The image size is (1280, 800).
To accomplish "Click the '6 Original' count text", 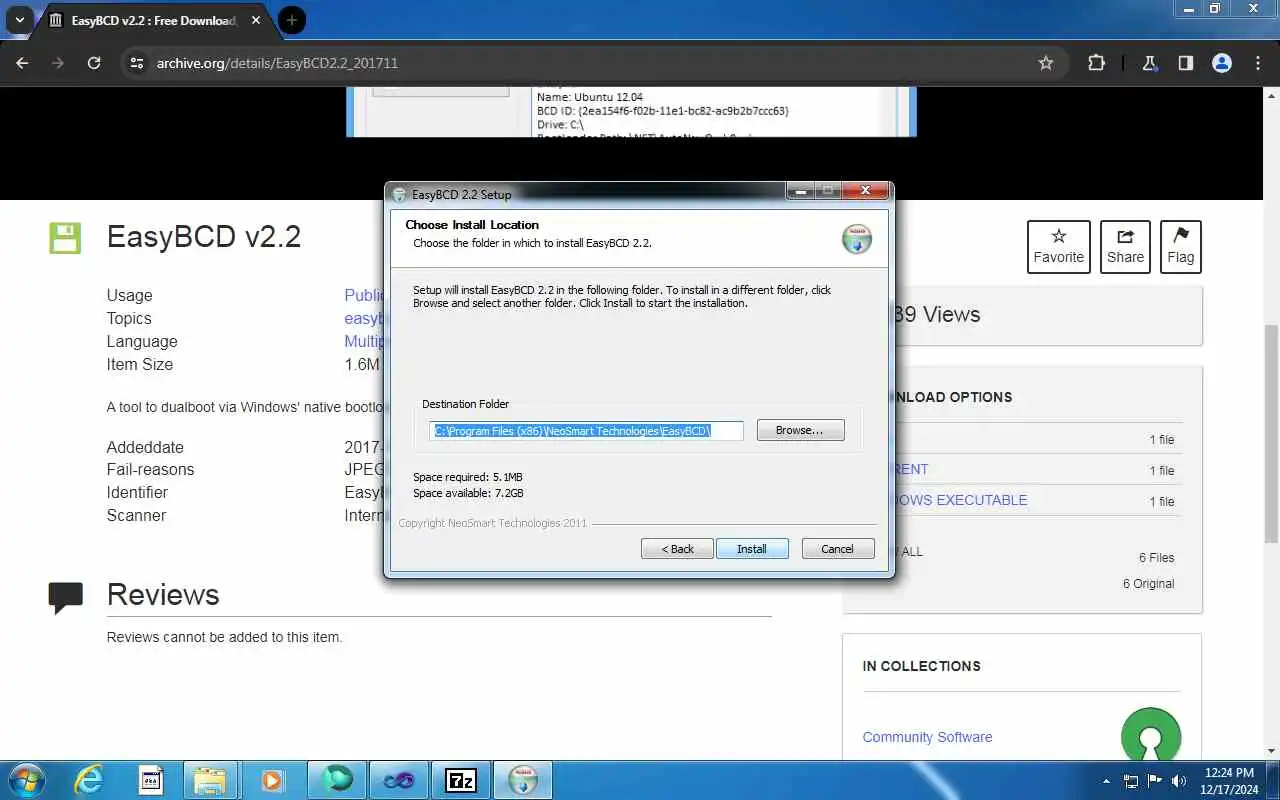I will 1148,584.
